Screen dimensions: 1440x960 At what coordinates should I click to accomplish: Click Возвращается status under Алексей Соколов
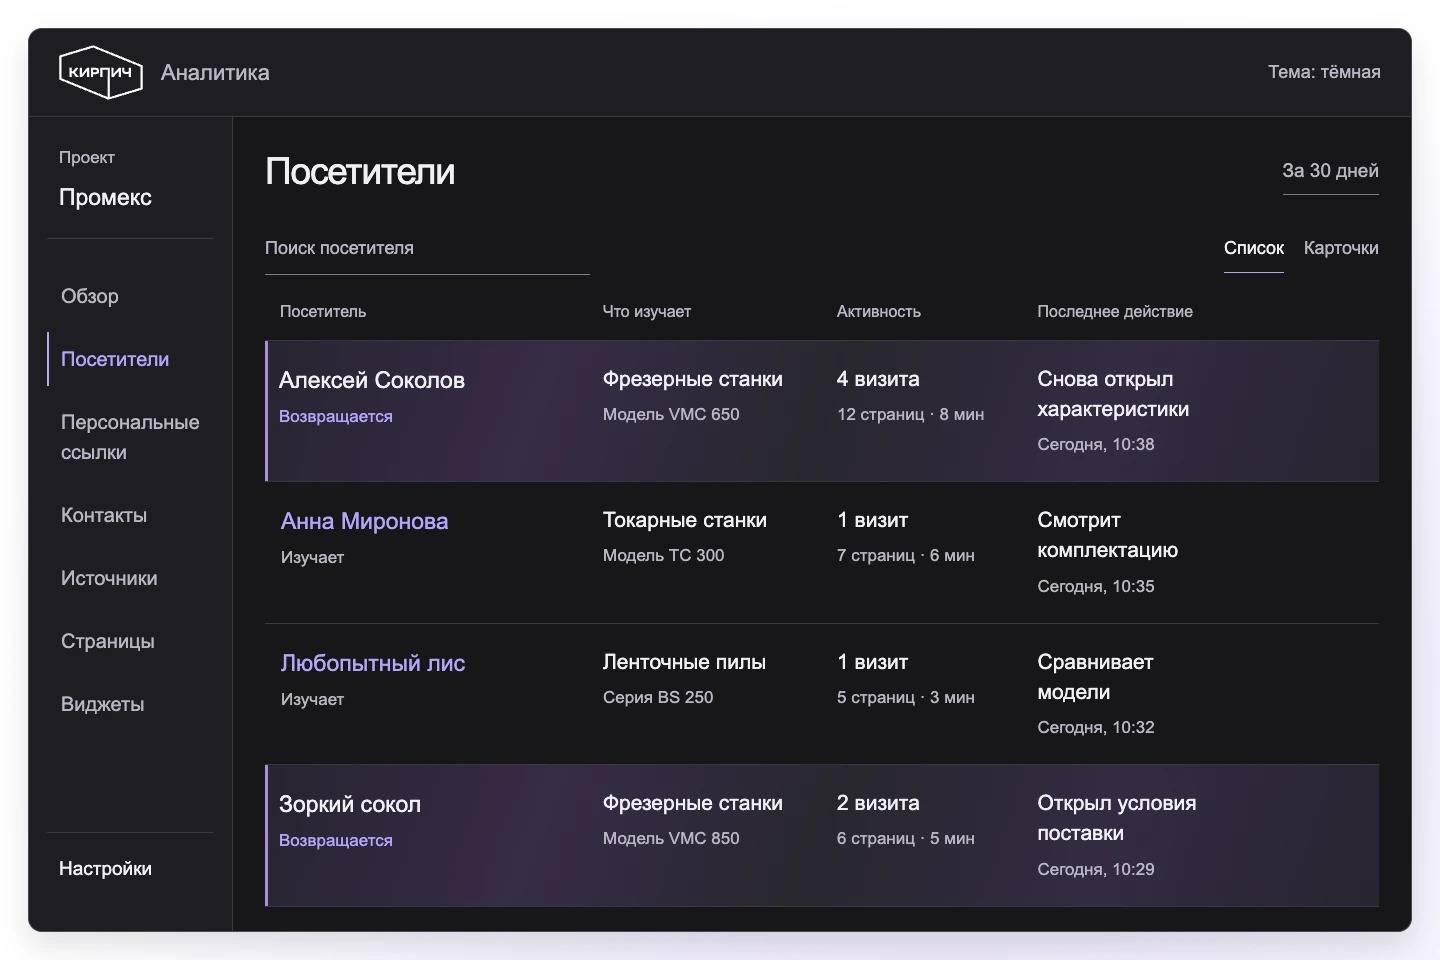click(336, 416)
